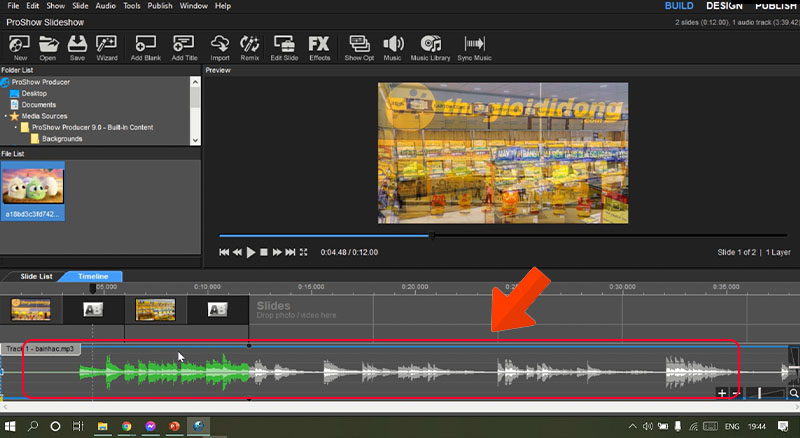Image resolution: width=800 pixels, height=438 pixels.
Task: Click the Add Blank slide icon
Action: click(146, 47)
